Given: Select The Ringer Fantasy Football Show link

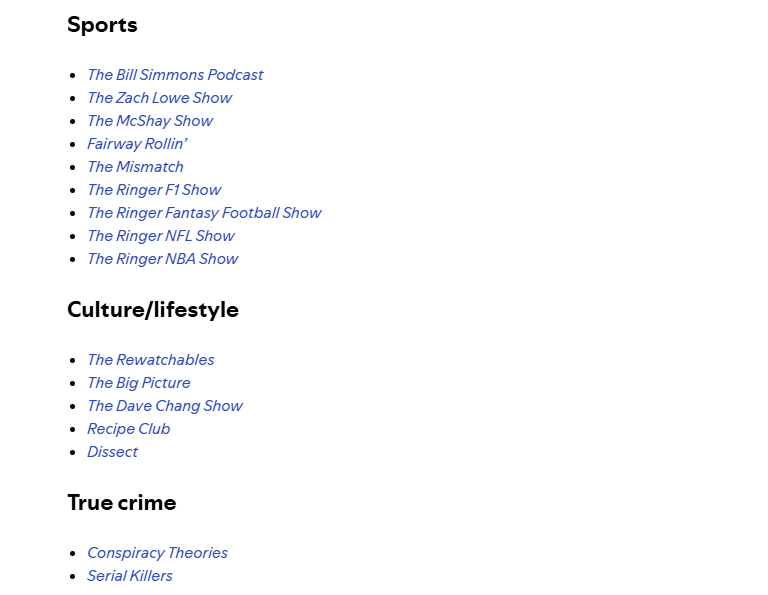Looking at the screenshot, I should coord(204,213).
